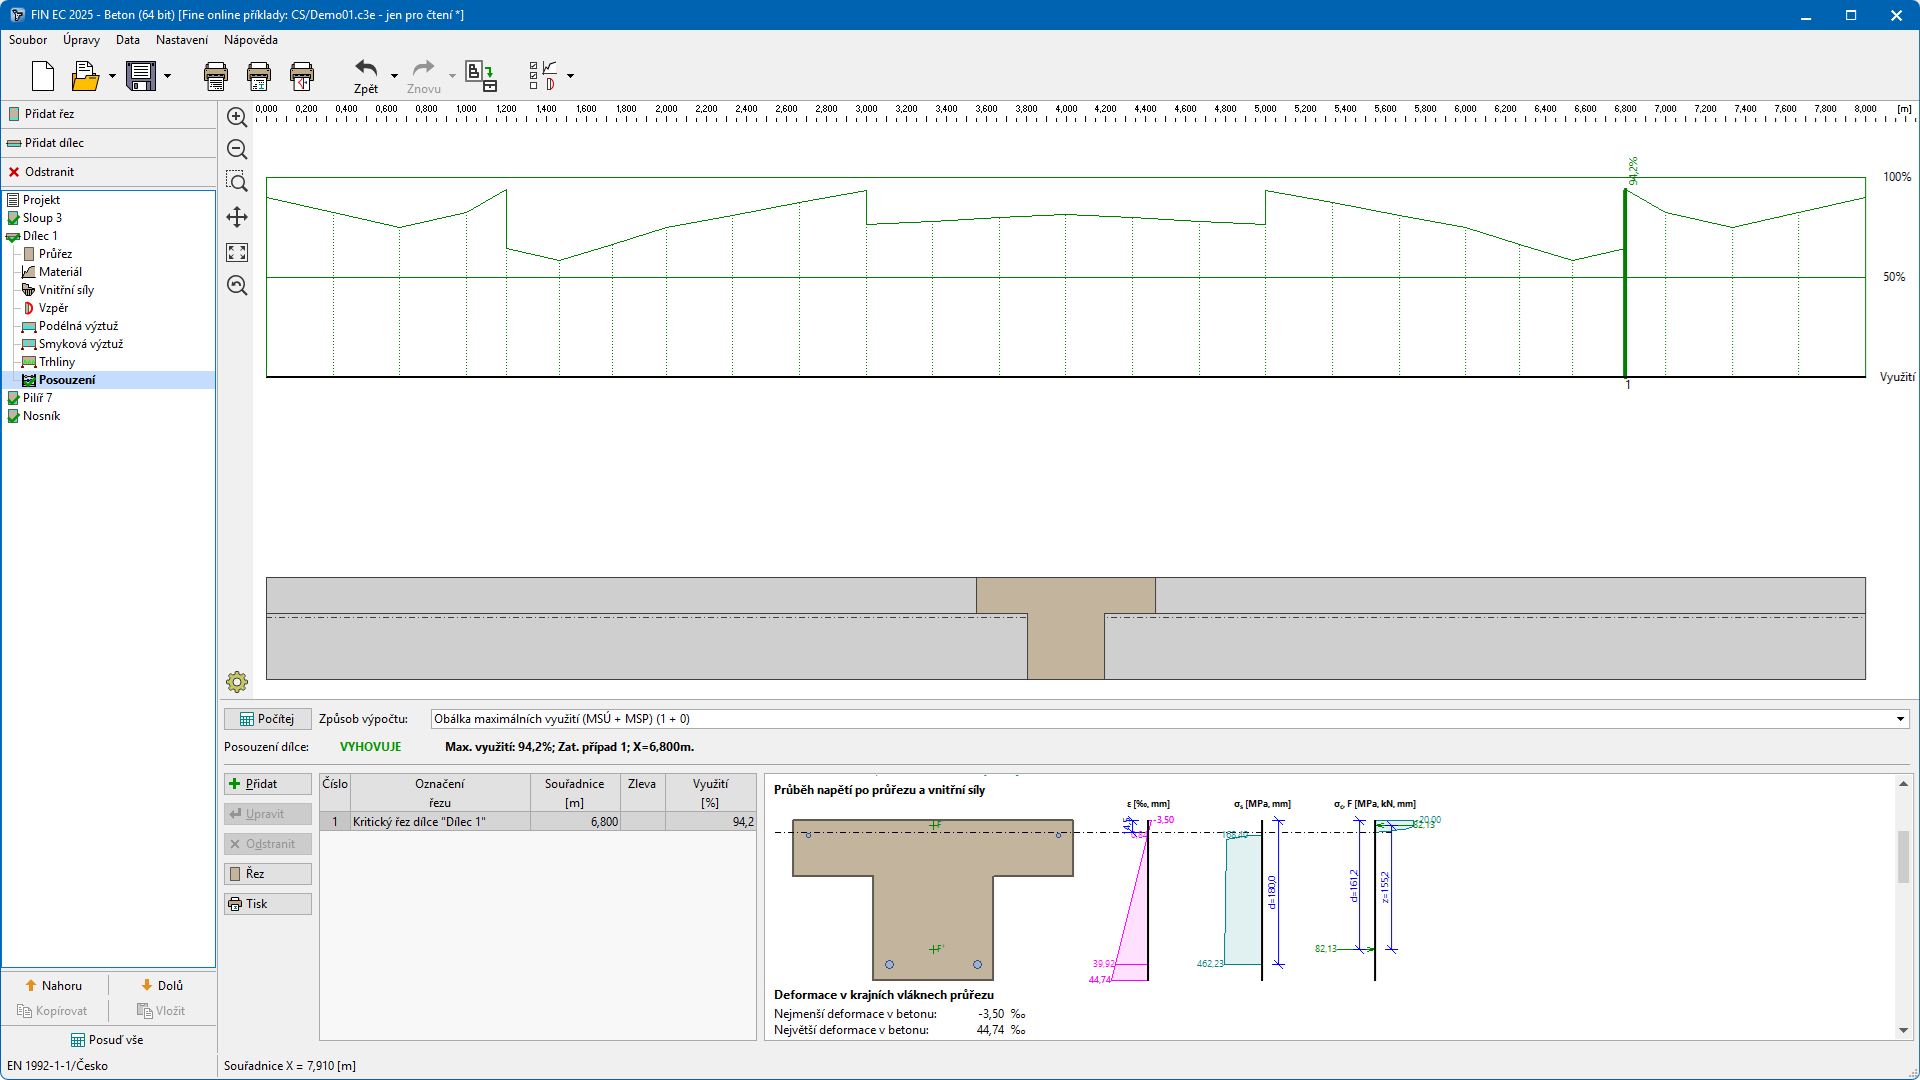Click the zoom out magnifier tool
The width and height of the screenshot is (1920, 1080).
[237, 150]
